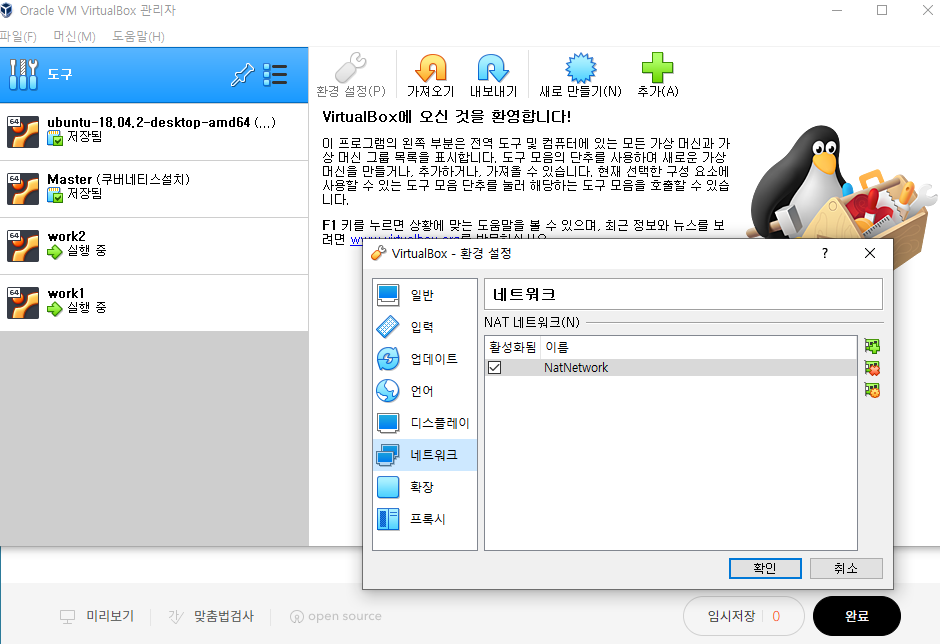Click the 내보내기 export icon
Viewport: 940px width, 644px height.
coord(493,67)
